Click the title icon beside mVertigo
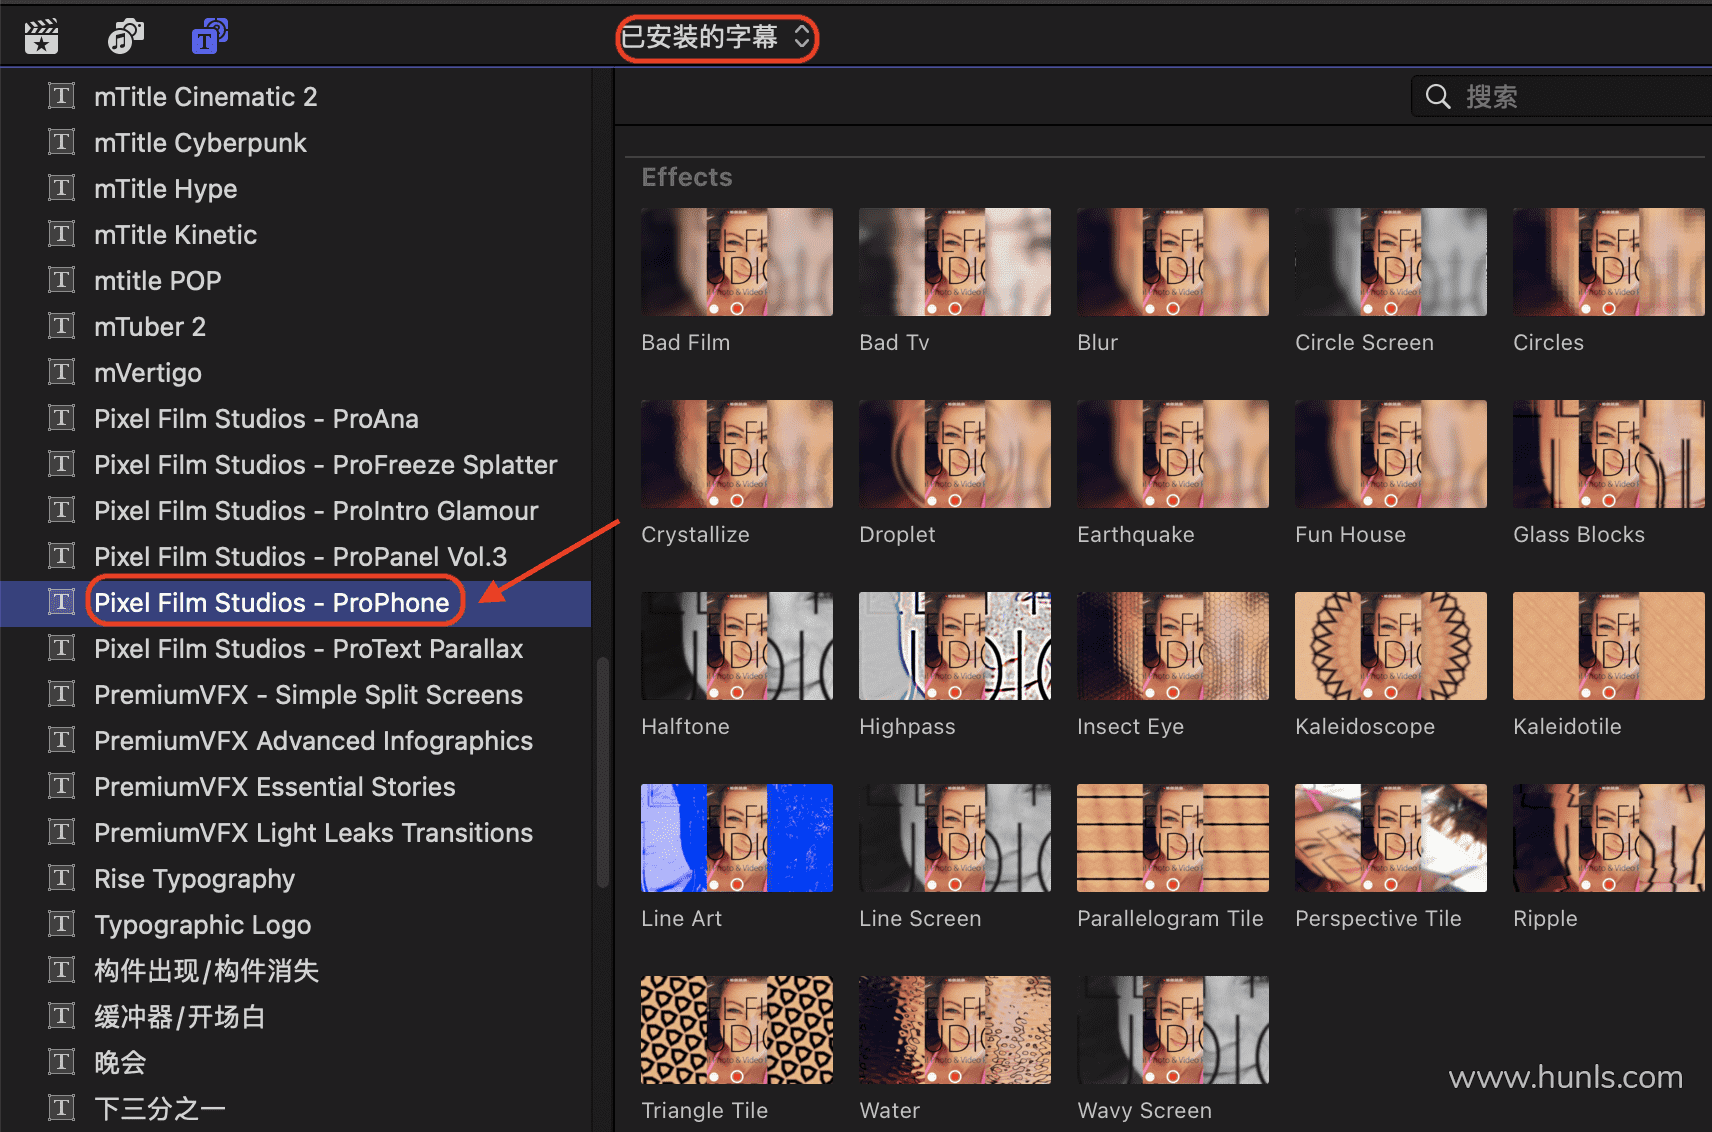 (62, 372)
